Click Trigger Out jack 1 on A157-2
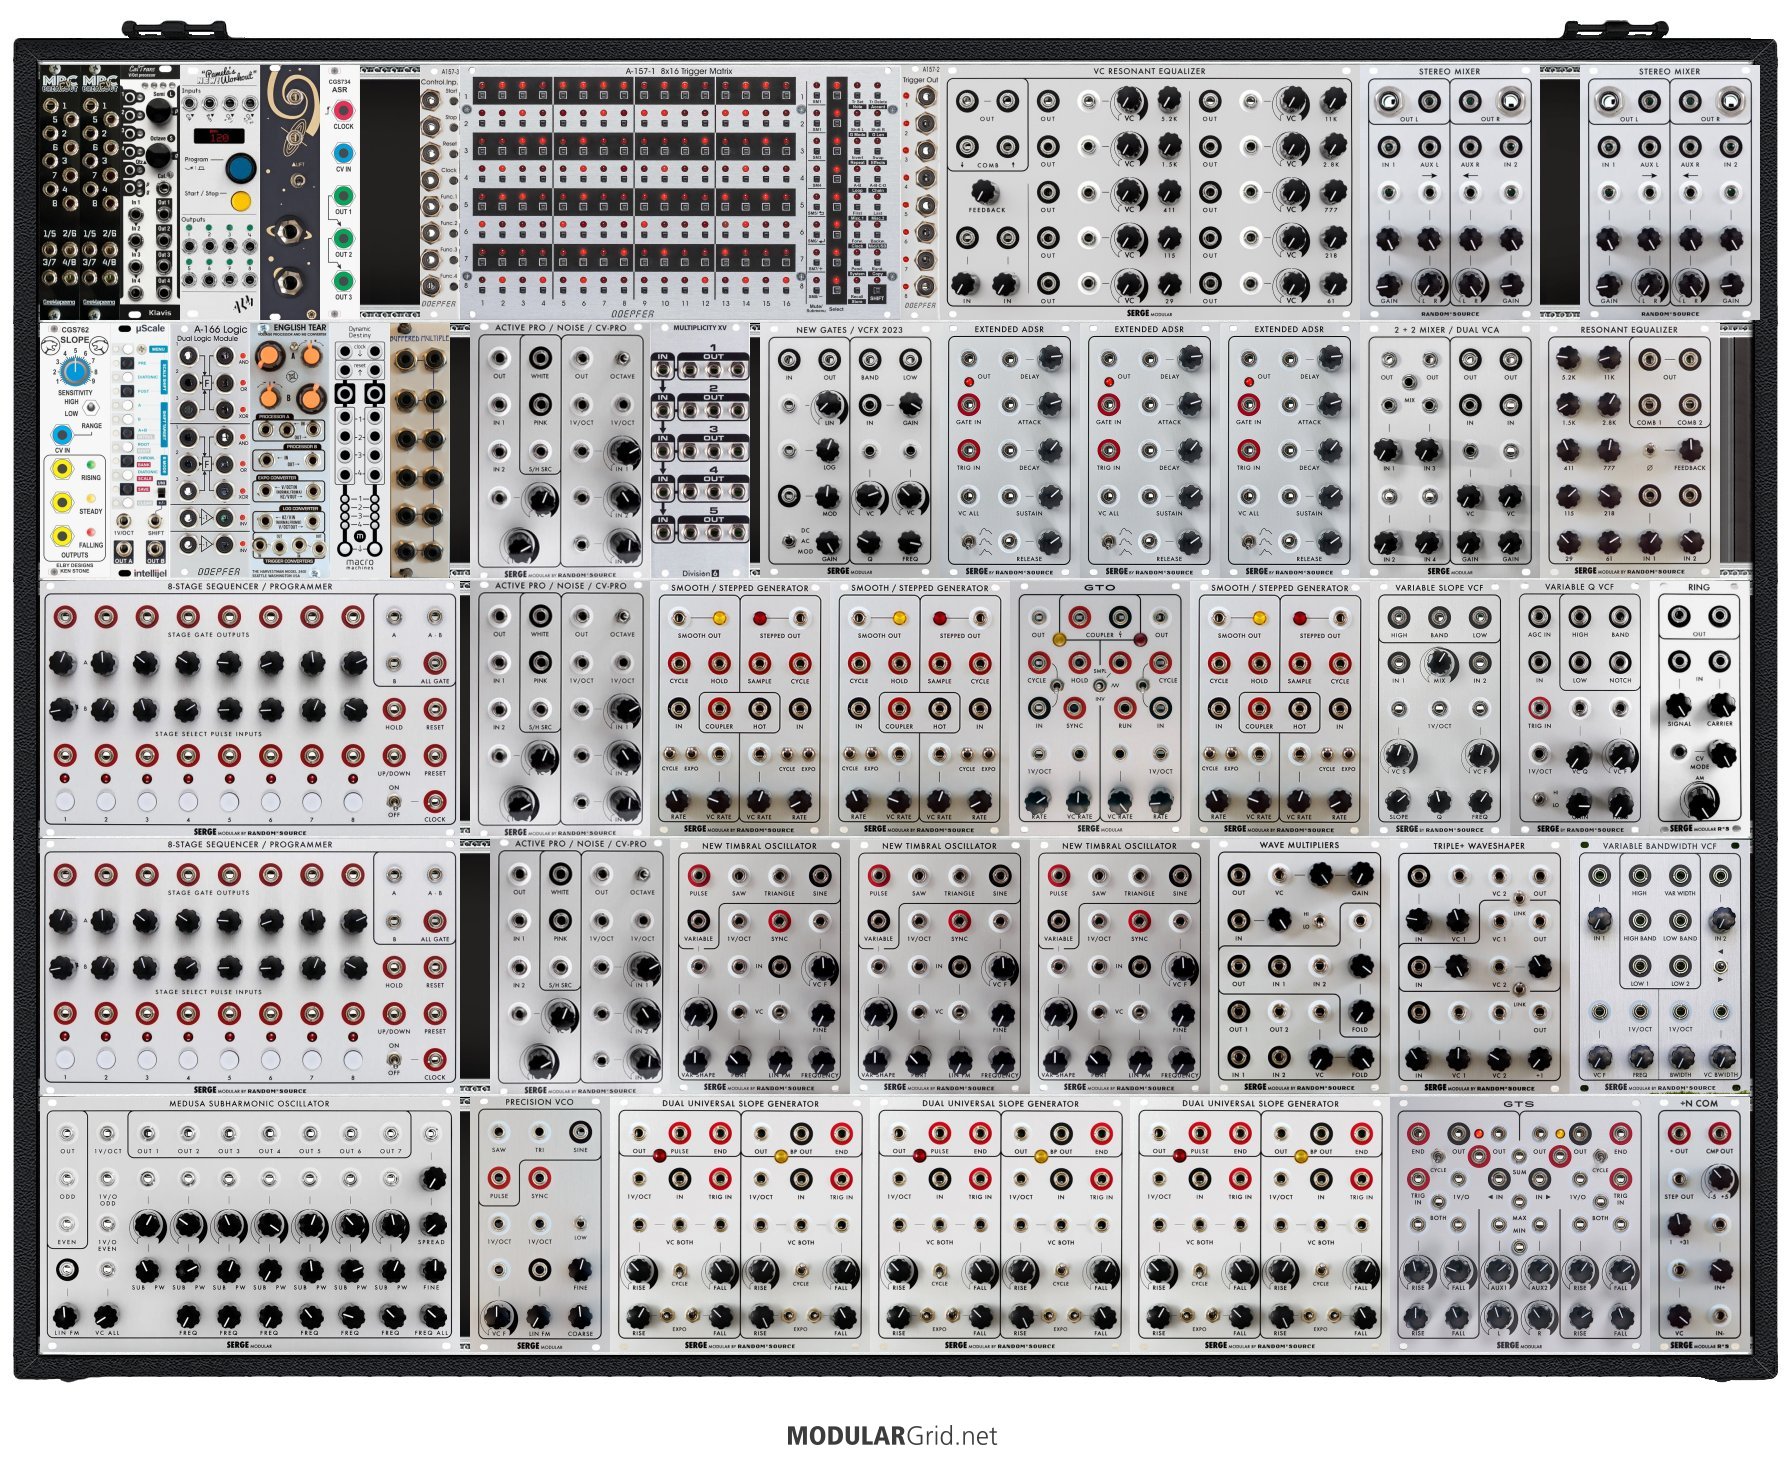Screen dimensions: 1785x1457 pyautogui.click(x=924, y=97)
